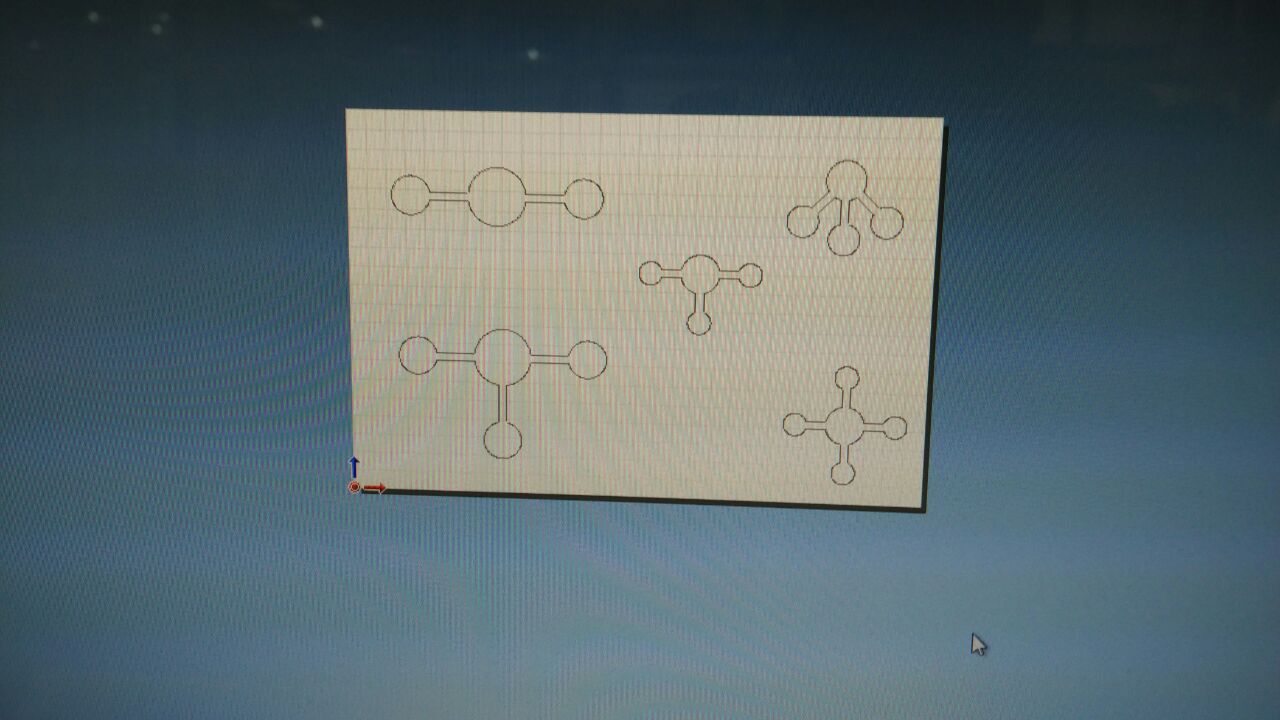Select large center circle of bottom-left T-shape
Viewport: 1280px width, 720px height.
pos(502,357)
